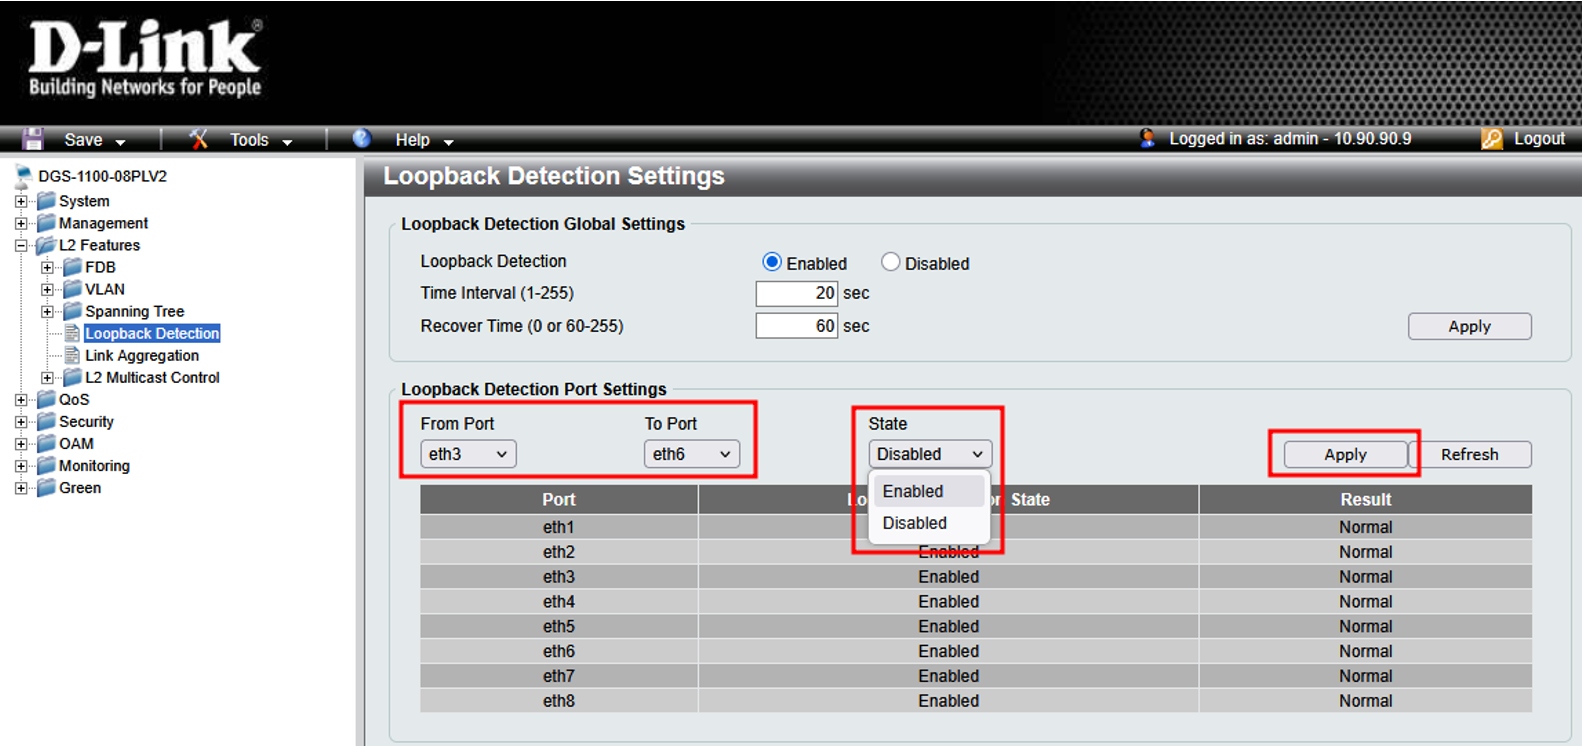This screenshot has height=746, width=1582.
Task: Click the Tools wrench icon
Action: 199,139
